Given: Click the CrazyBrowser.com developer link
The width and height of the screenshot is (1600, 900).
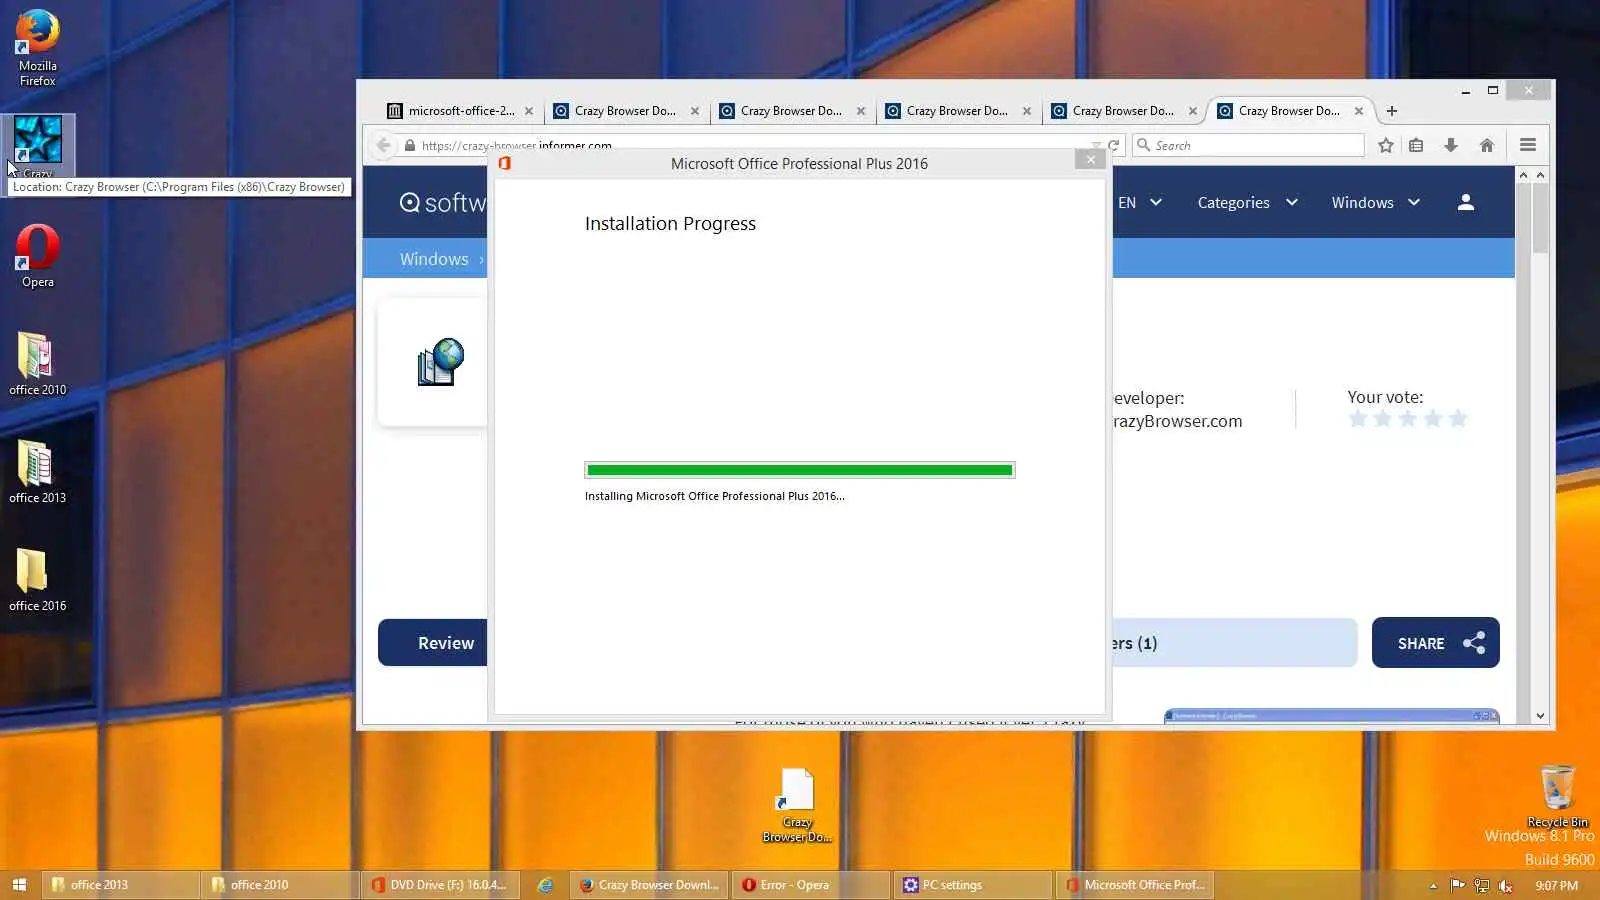Looking at the screenshot, I should point(1177,421).
